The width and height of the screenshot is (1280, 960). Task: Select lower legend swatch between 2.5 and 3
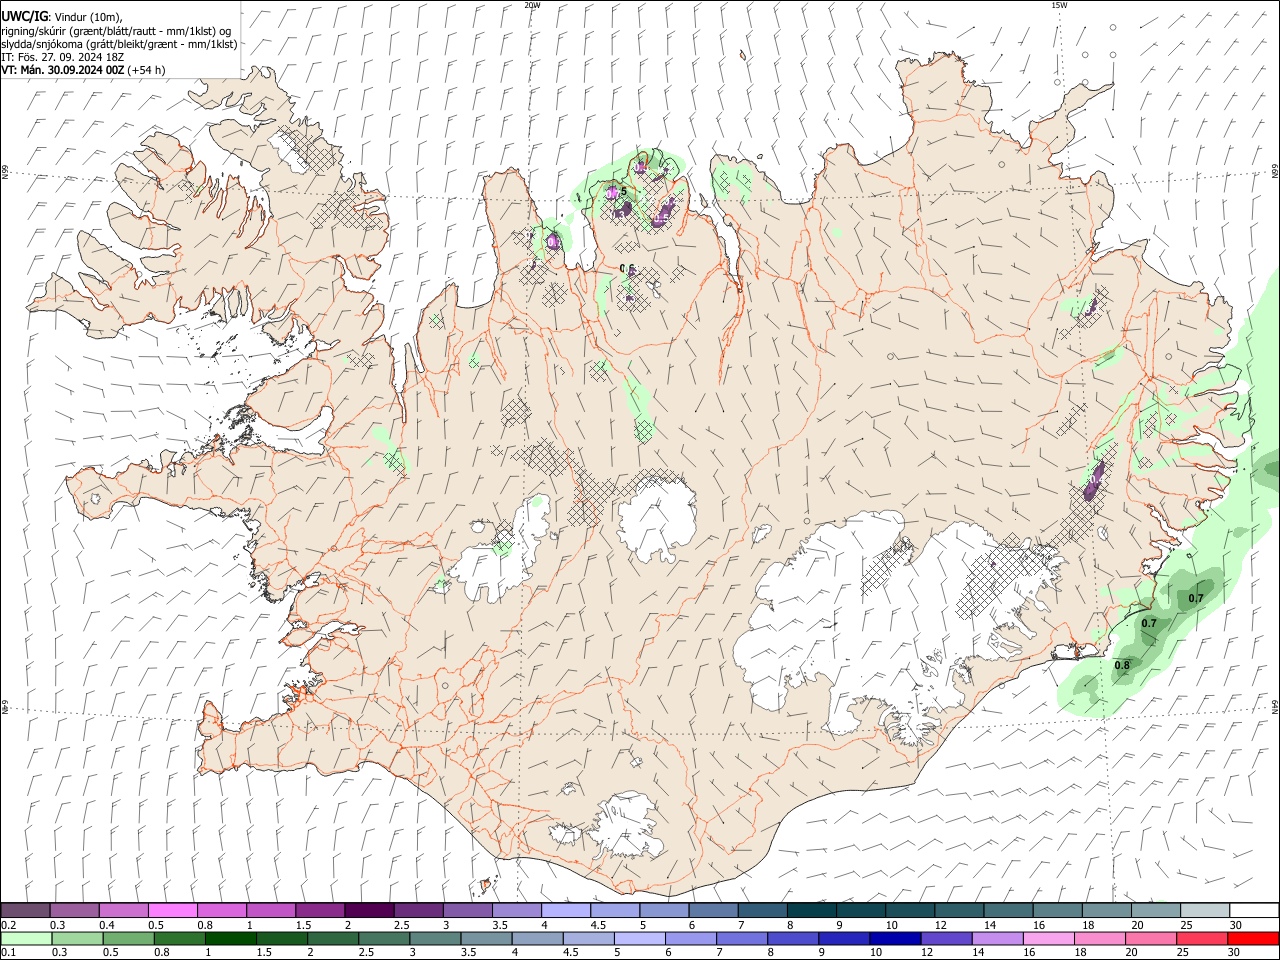coord(384,938)
